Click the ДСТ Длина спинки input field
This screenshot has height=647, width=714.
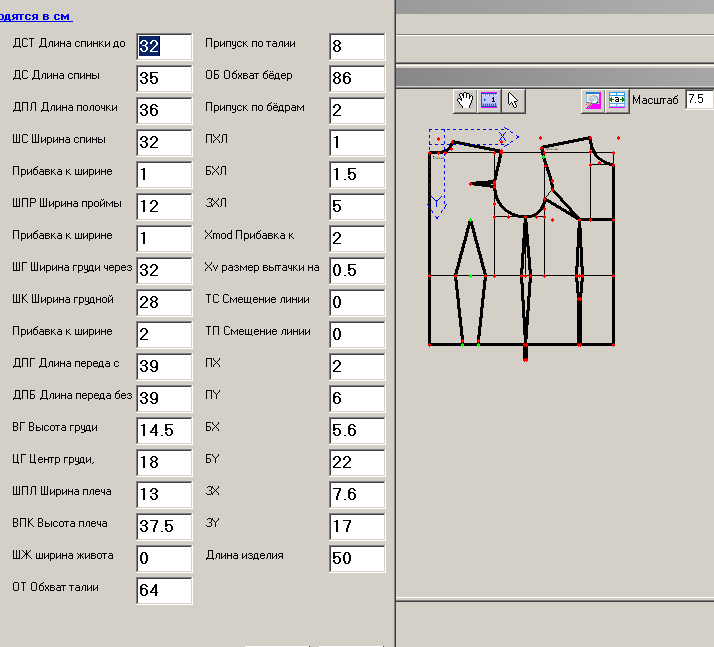(x=164, y=46)
